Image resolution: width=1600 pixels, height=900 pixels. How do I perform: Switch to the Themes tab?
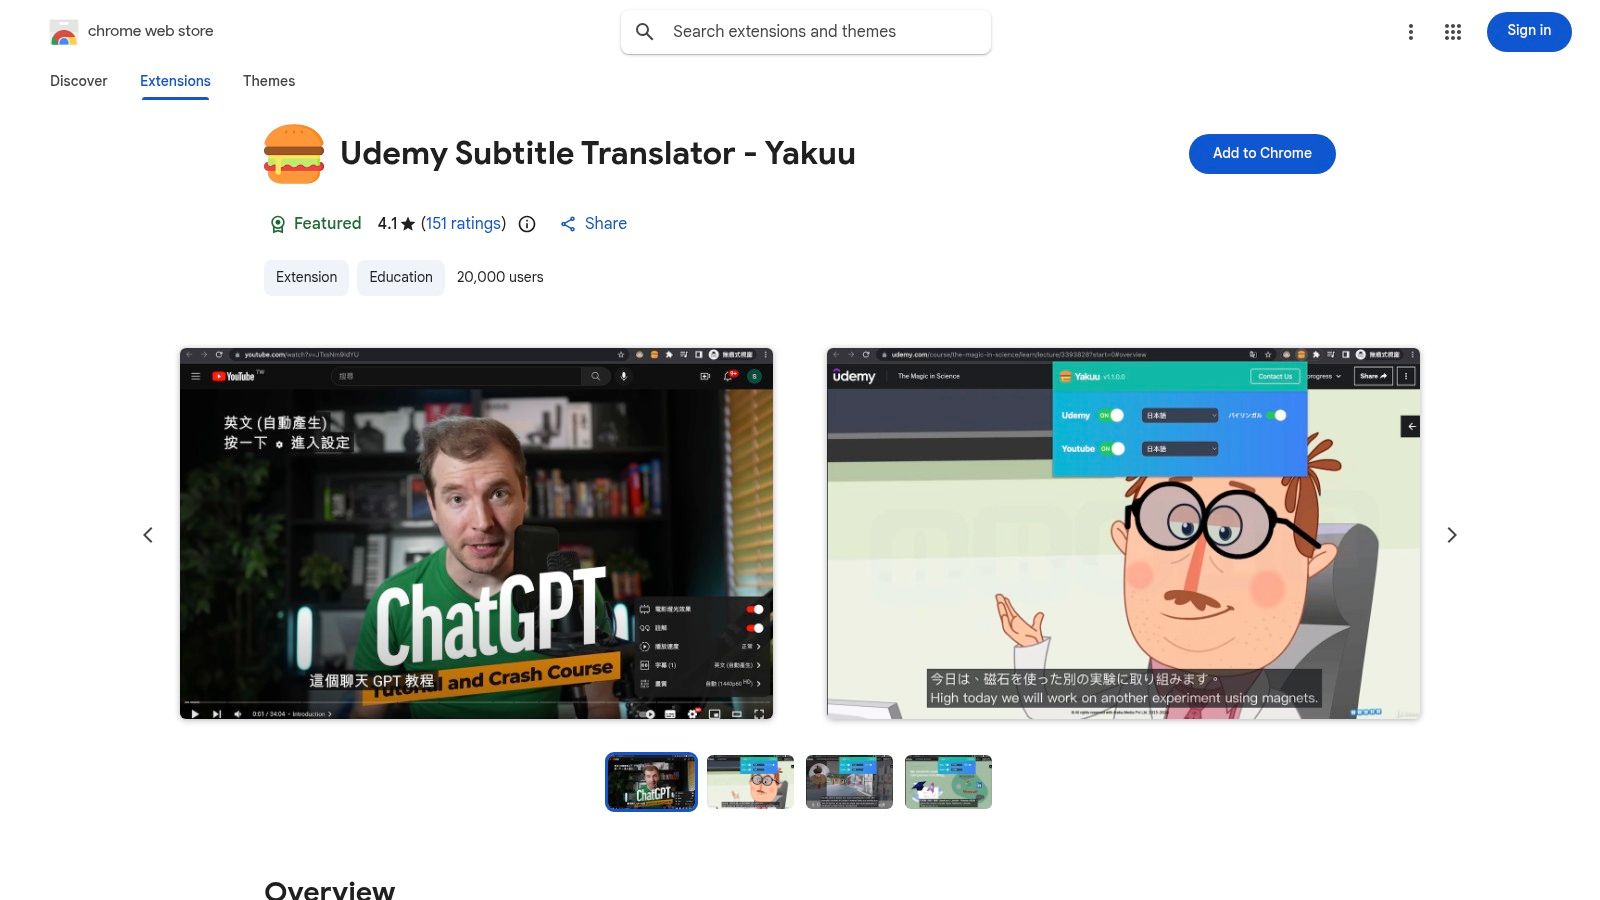click(x=269, y=81)
